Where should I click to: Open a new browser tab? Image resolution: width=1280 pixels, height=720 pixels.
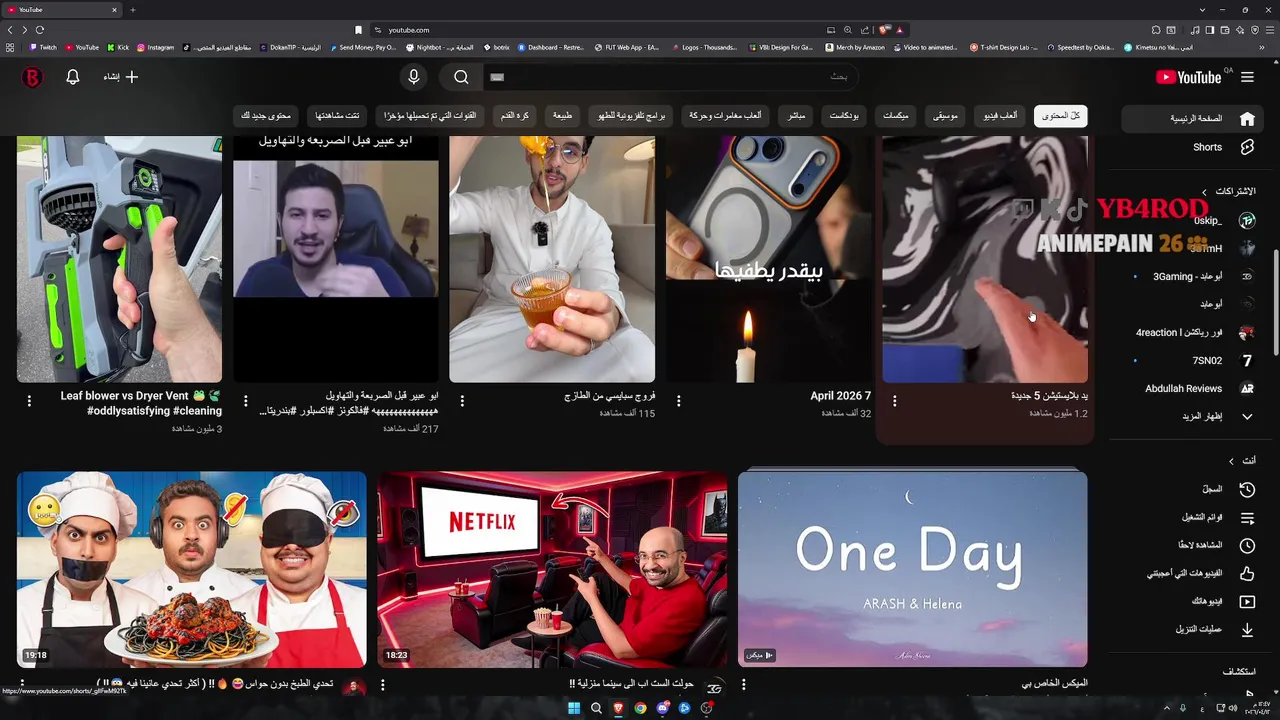click(x=132, y=10)
